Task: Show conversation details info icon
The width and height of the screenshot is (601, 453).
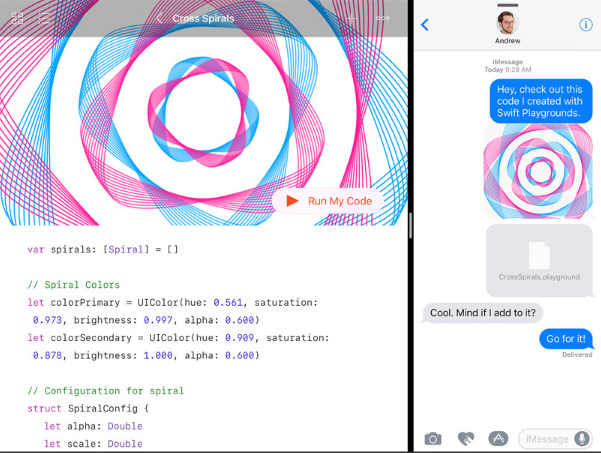Action: pyautogui.click(x=586, y=25)
